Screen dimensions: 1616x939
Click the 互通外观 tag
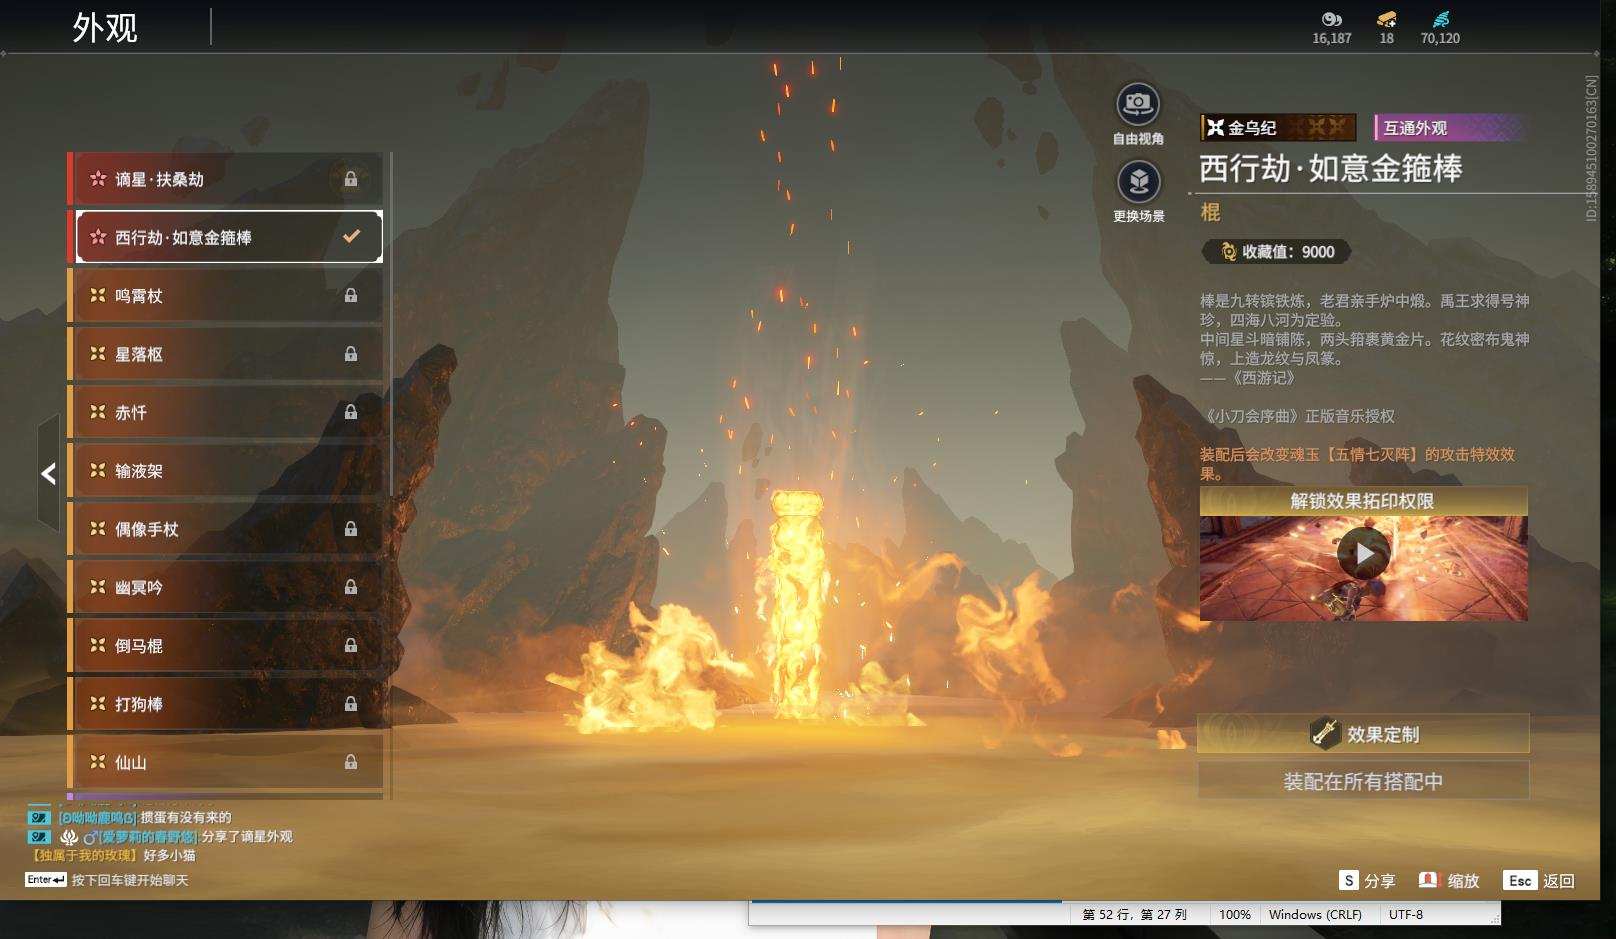[1450, 127]
